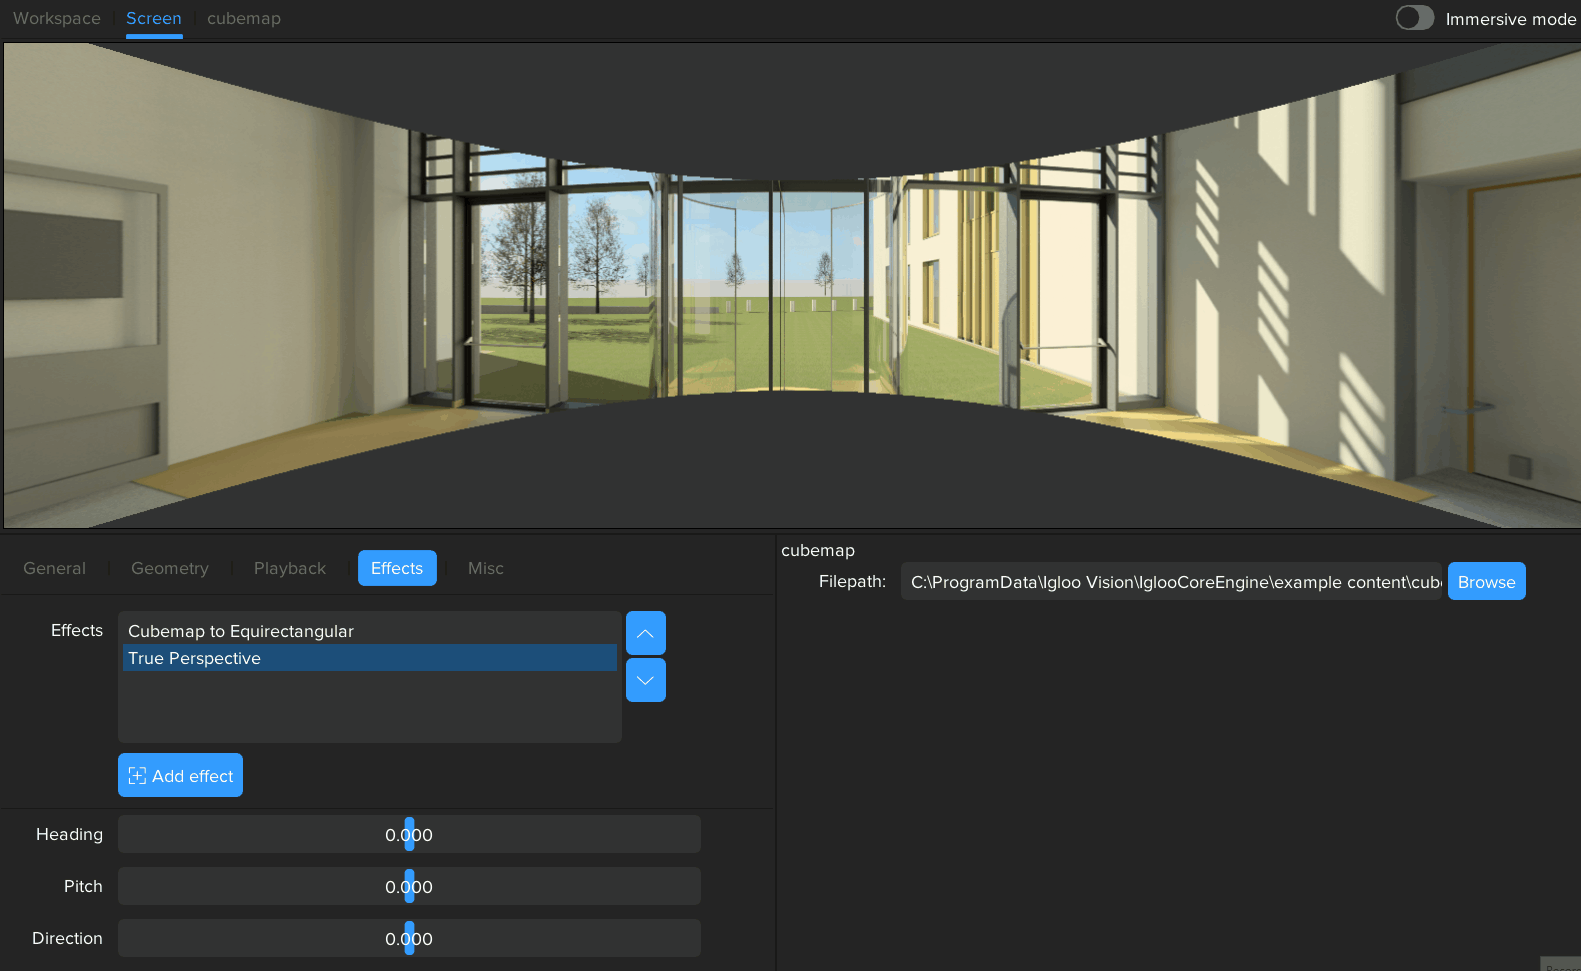This screenshot has height=971, width=1581.
Task: Switch to the Geometry tab
Action: (170, 568)
